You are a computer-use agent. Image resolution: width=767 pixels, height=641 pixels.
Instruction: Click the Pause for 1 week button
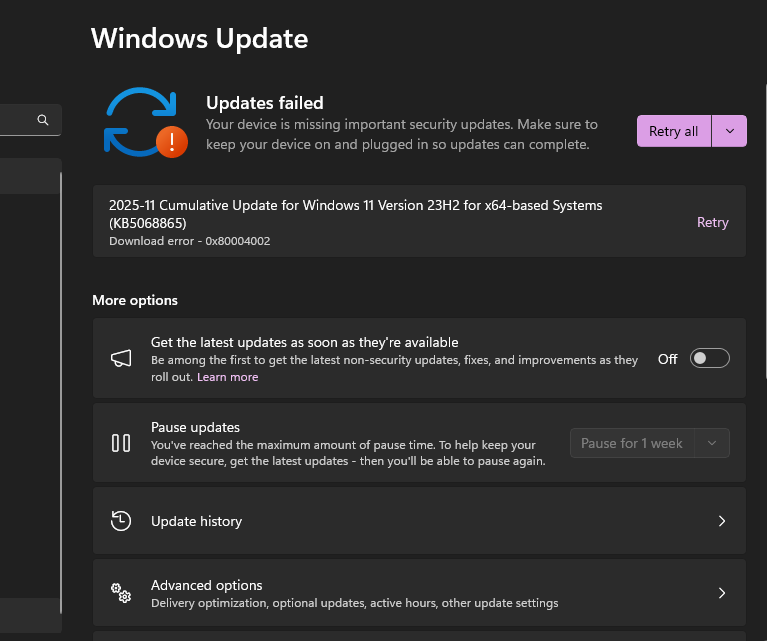tap(632, 443)
